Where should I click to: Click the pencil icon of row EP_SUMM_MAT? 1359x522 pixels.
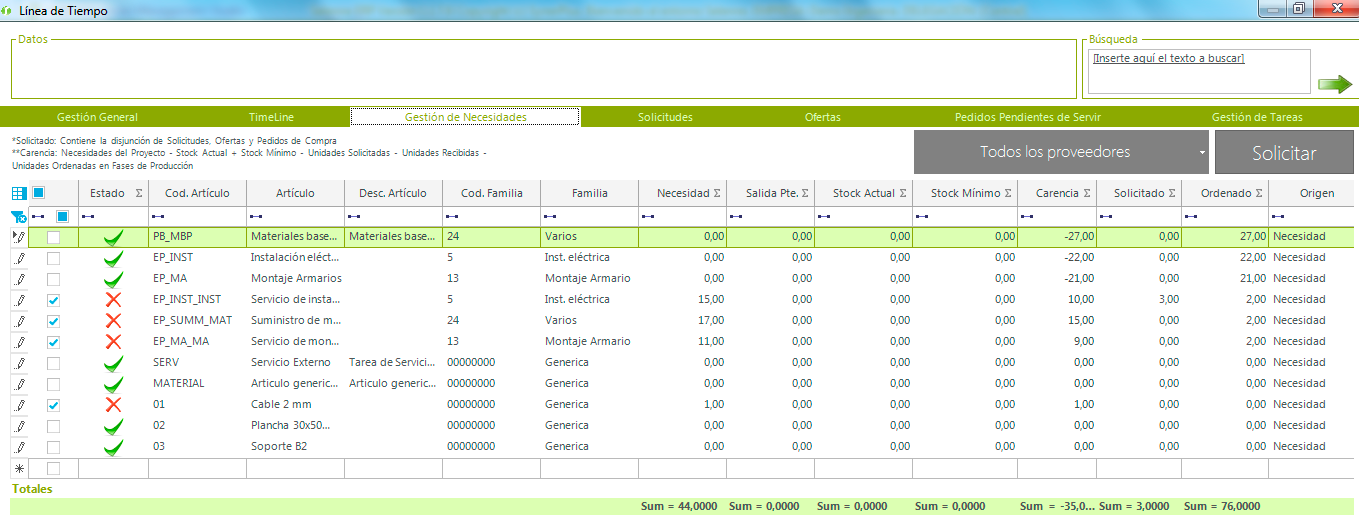pos(19,321)
